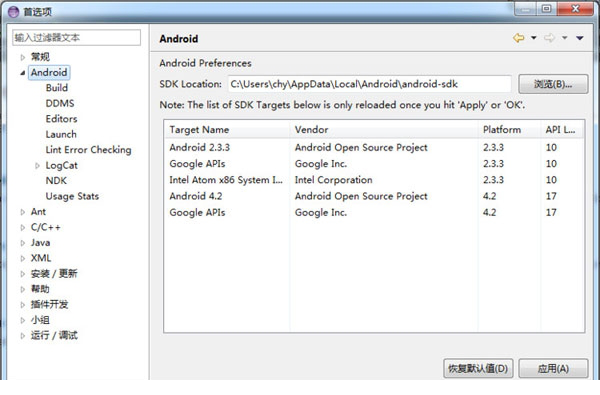Screen dimensions: 600x395
Task: Select the 小组 category label
Action: [40, 320]
